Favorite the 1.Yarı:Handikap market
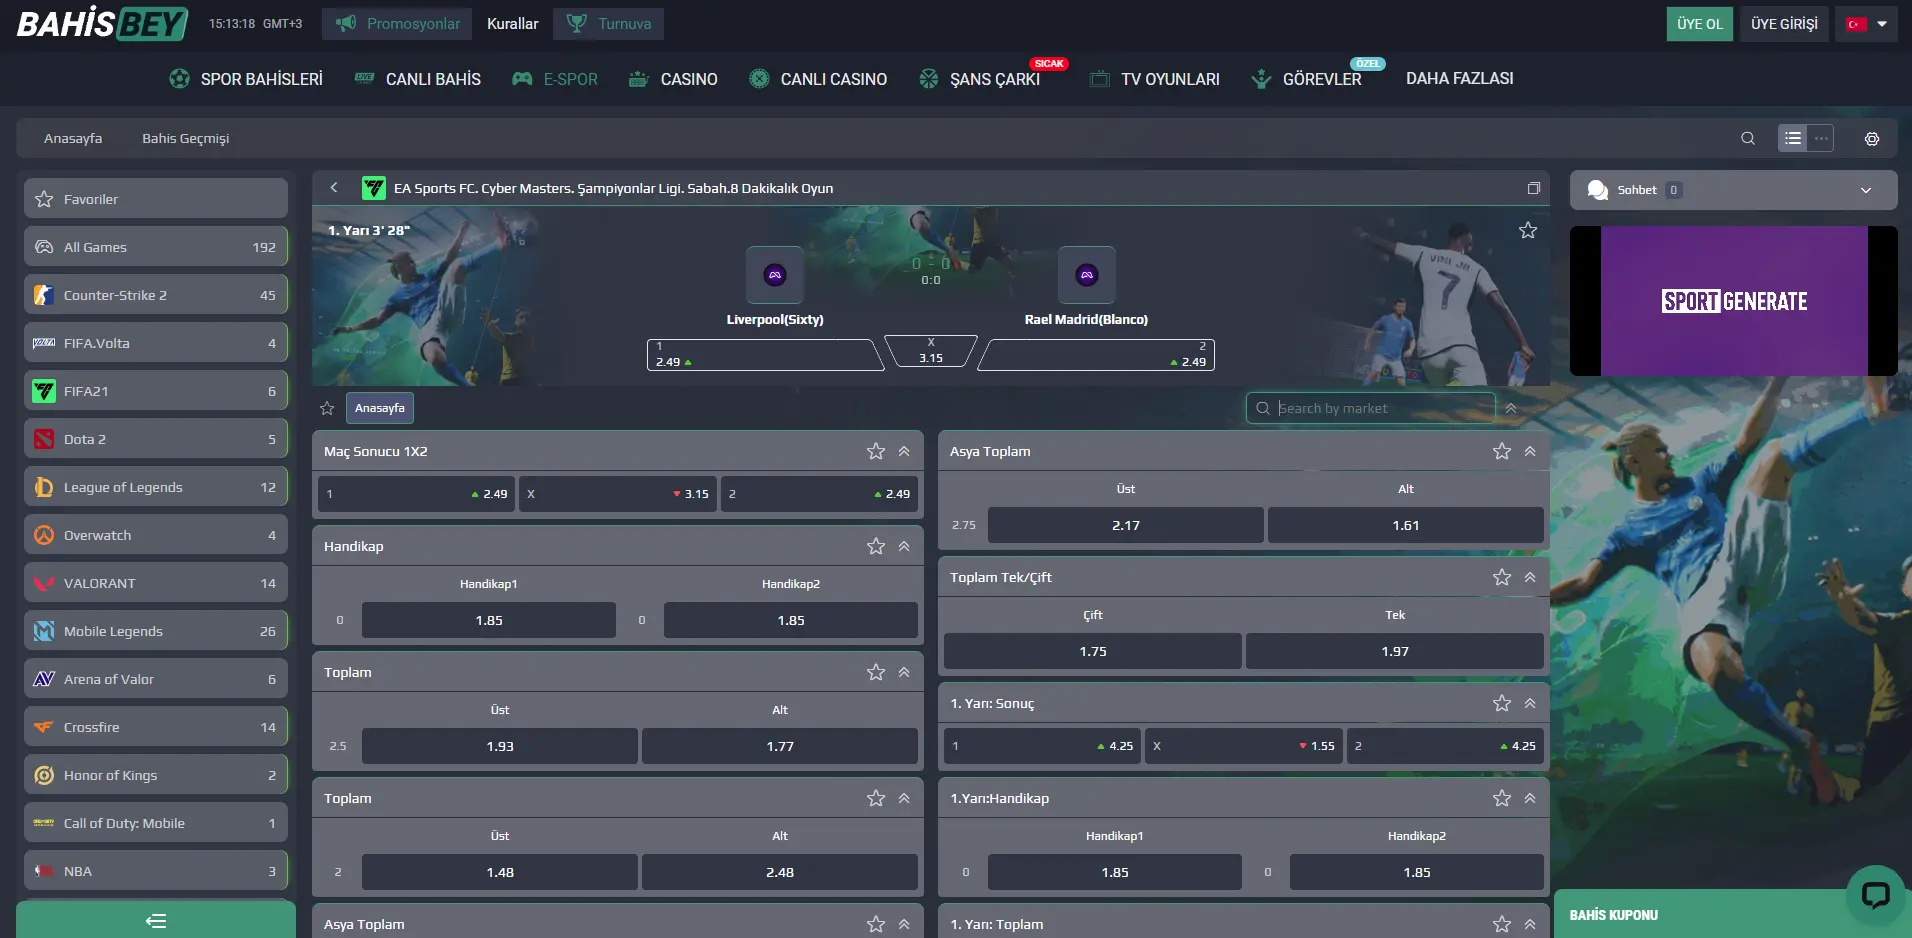Image resolution: width=1912 pixels, height=938 pixels. (x=1502, y=798)
